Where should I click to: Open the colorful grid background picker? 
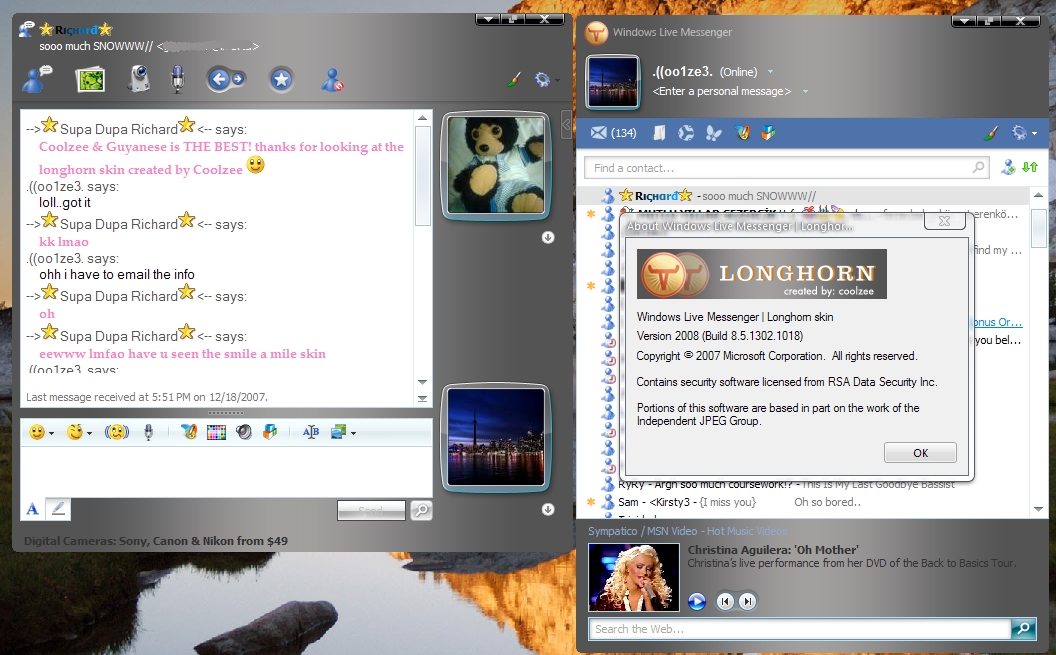point(216,432)
